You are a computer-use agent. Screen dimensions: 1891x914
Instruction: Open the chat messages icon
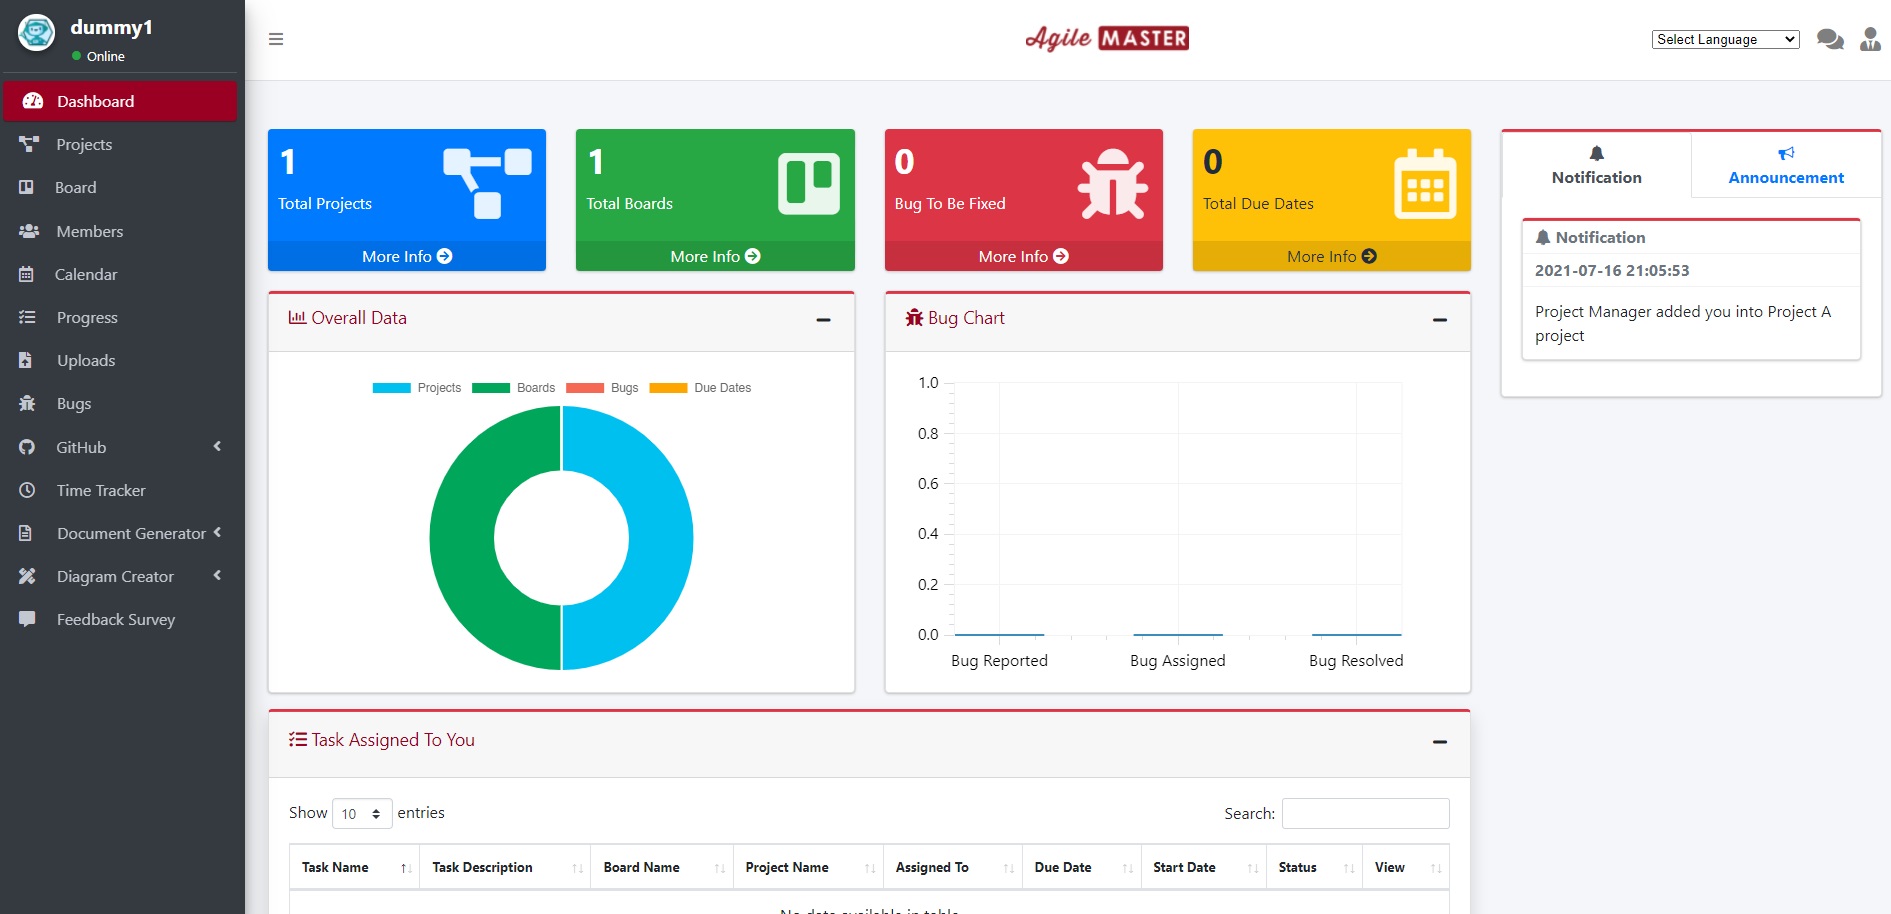[1830, 39]
